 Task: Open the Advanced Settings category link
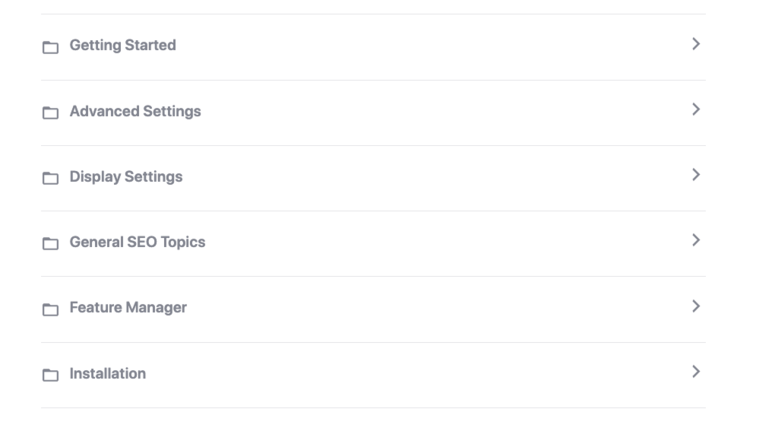(135, 111)
